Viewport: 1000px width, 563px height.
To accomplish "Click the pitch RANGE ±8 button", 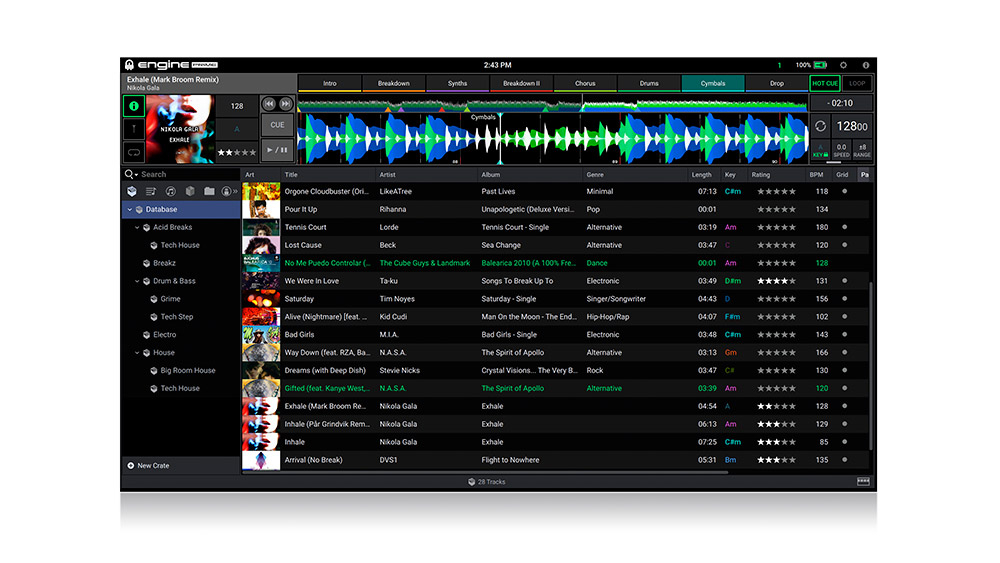I will (x=862, y=150).
